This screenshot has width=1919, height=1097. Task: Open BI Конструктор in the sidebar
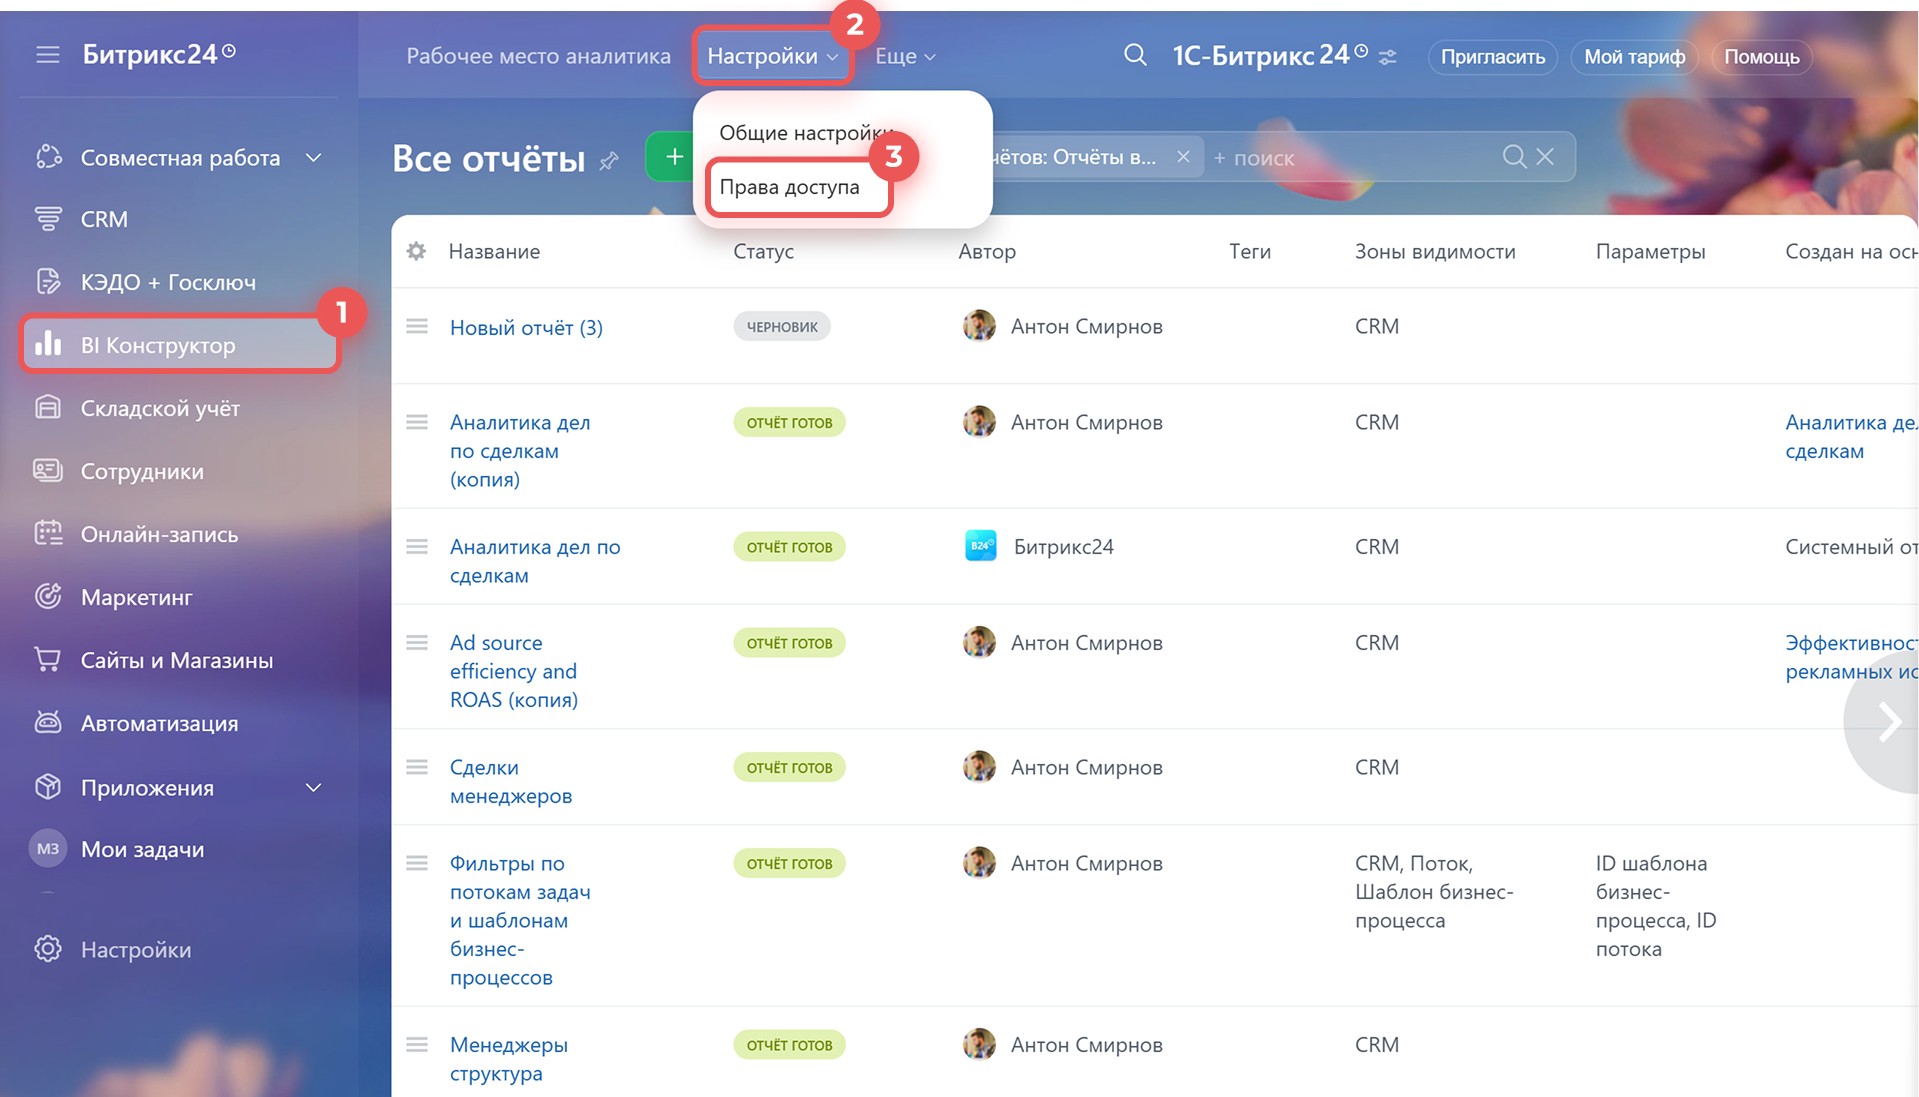(x=158, y=345)
